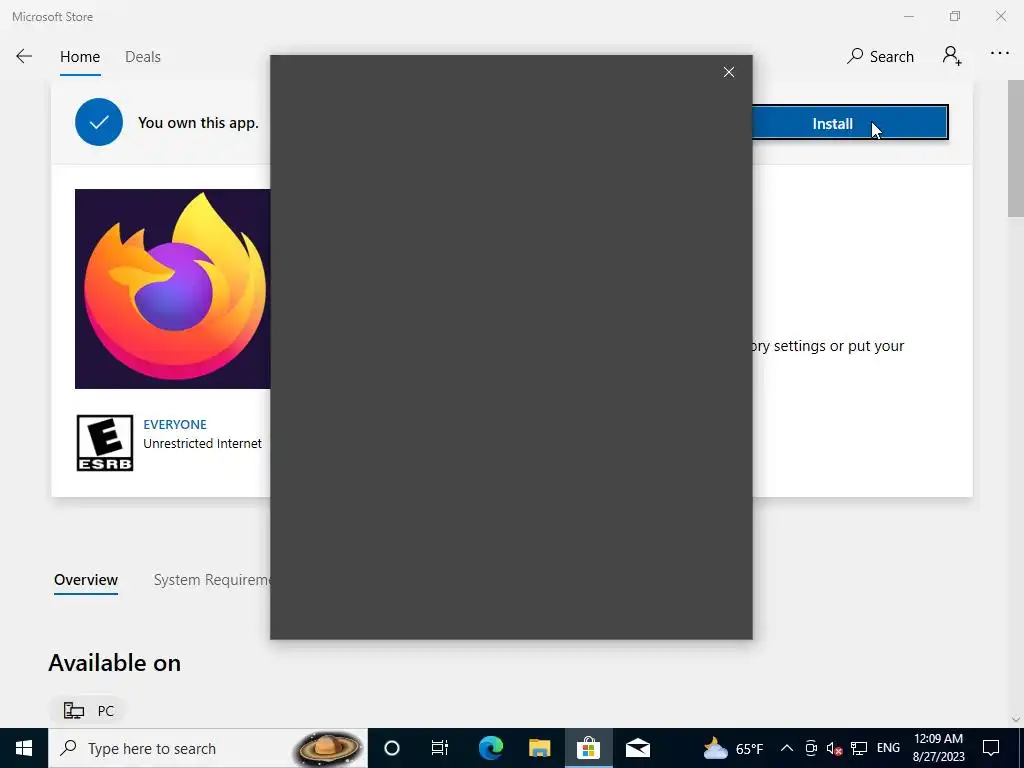Click the ENG language indicator

pyautogui.click(x=888, y=748)
